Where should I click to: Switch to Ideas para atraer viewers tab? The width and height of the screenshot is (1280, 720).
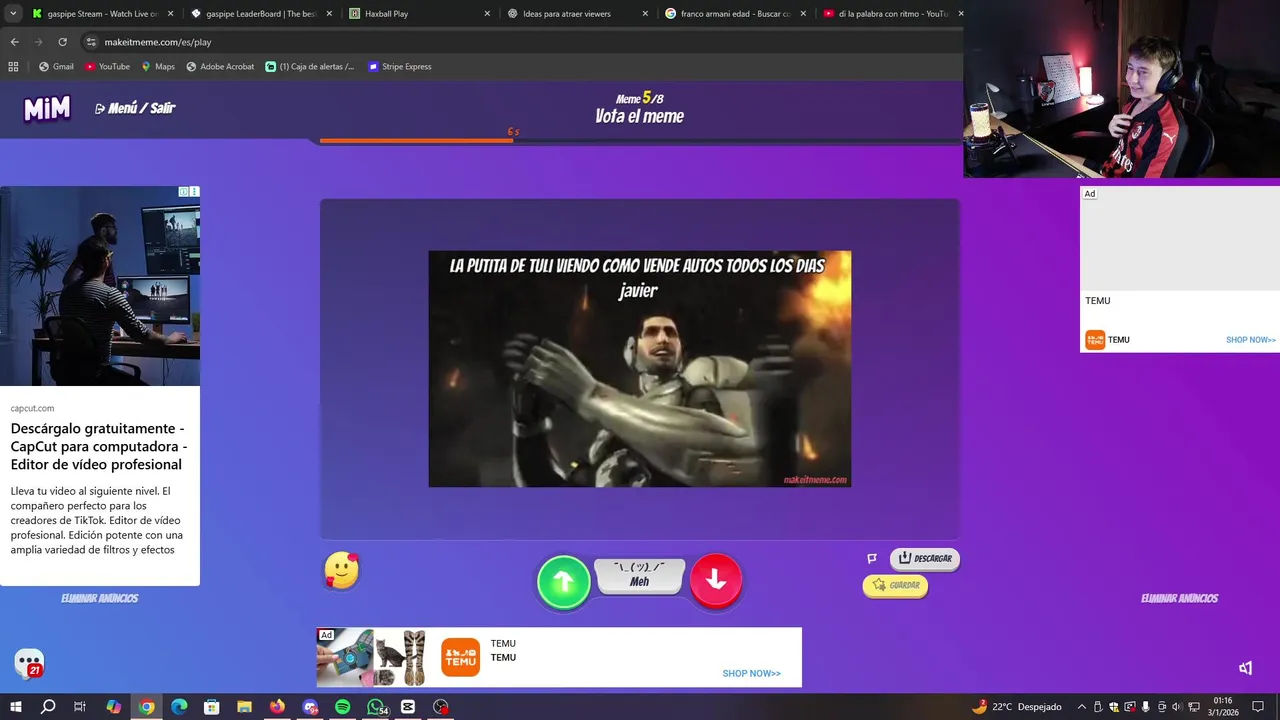(x=576, y=14)
